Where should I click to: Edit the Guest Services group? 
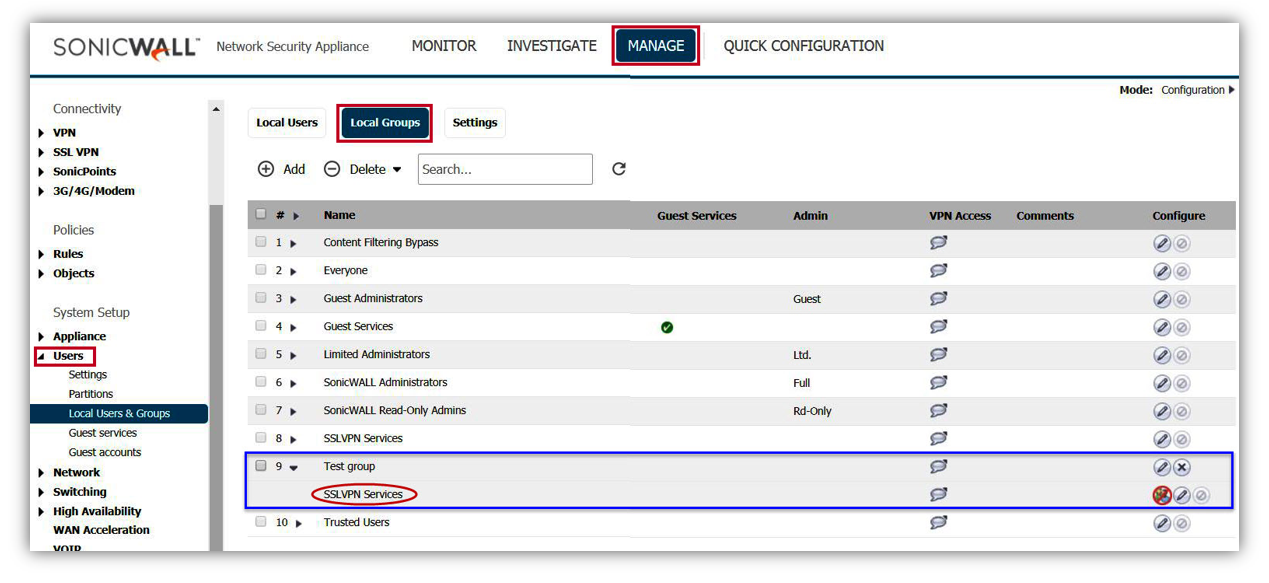click(x=1162, y=327)
